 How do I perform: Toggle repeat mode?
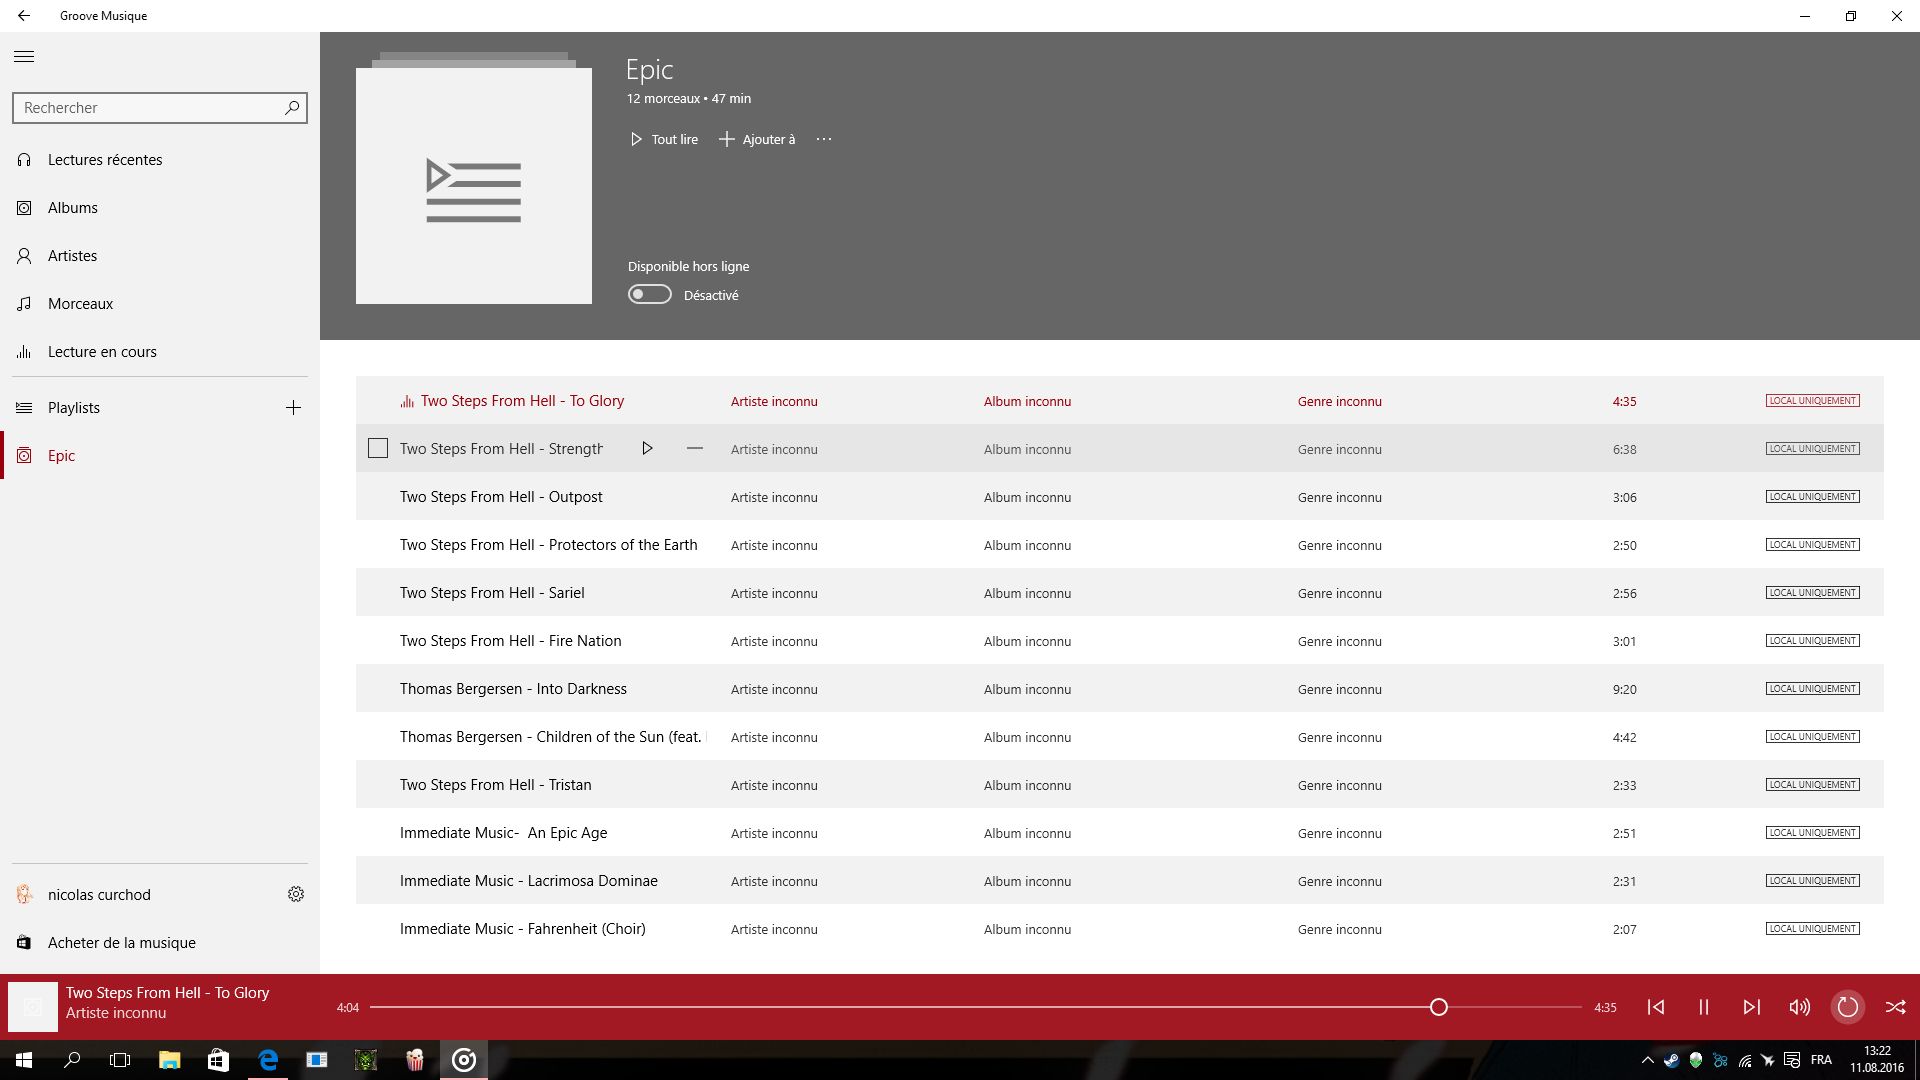(x=1848, y=1007)
